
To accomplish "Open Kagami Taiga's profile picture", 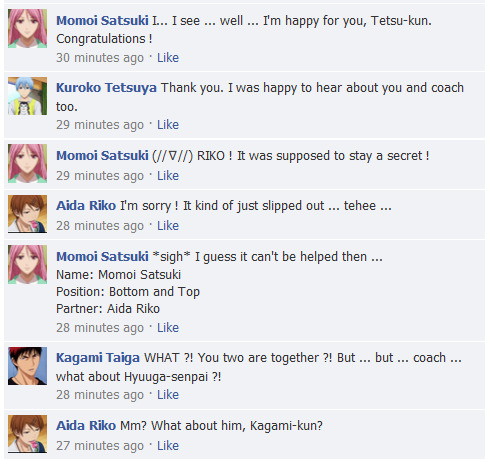I will click(27, 366).
